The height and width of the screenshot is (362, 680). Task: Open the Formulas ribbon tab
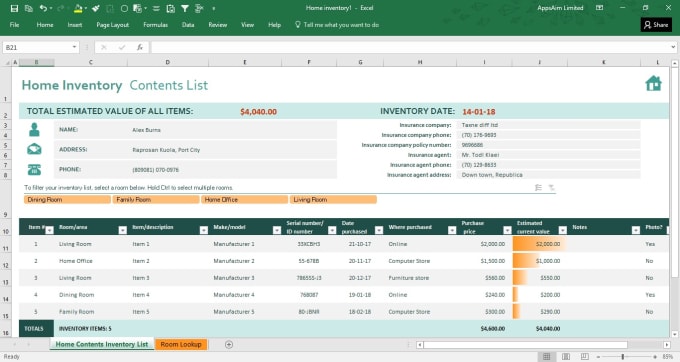click(155, 25)
